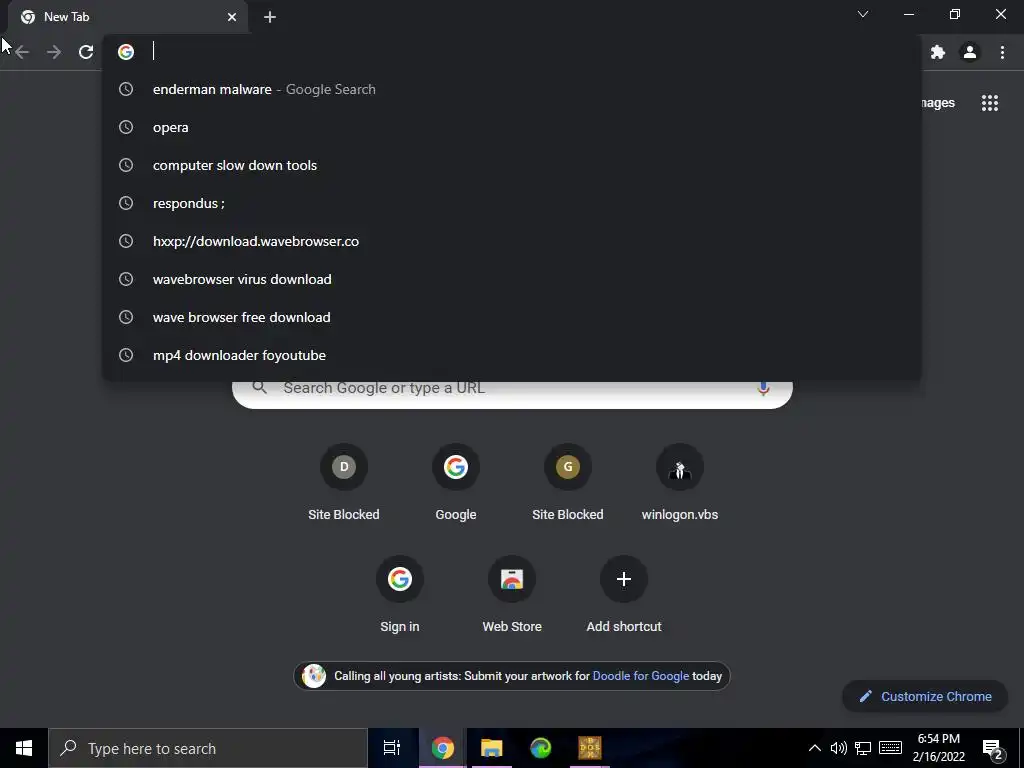Viewport: 1024px width, 768px height.
Task: Open Task View on the taskbar
Action: tap(392, 748)
